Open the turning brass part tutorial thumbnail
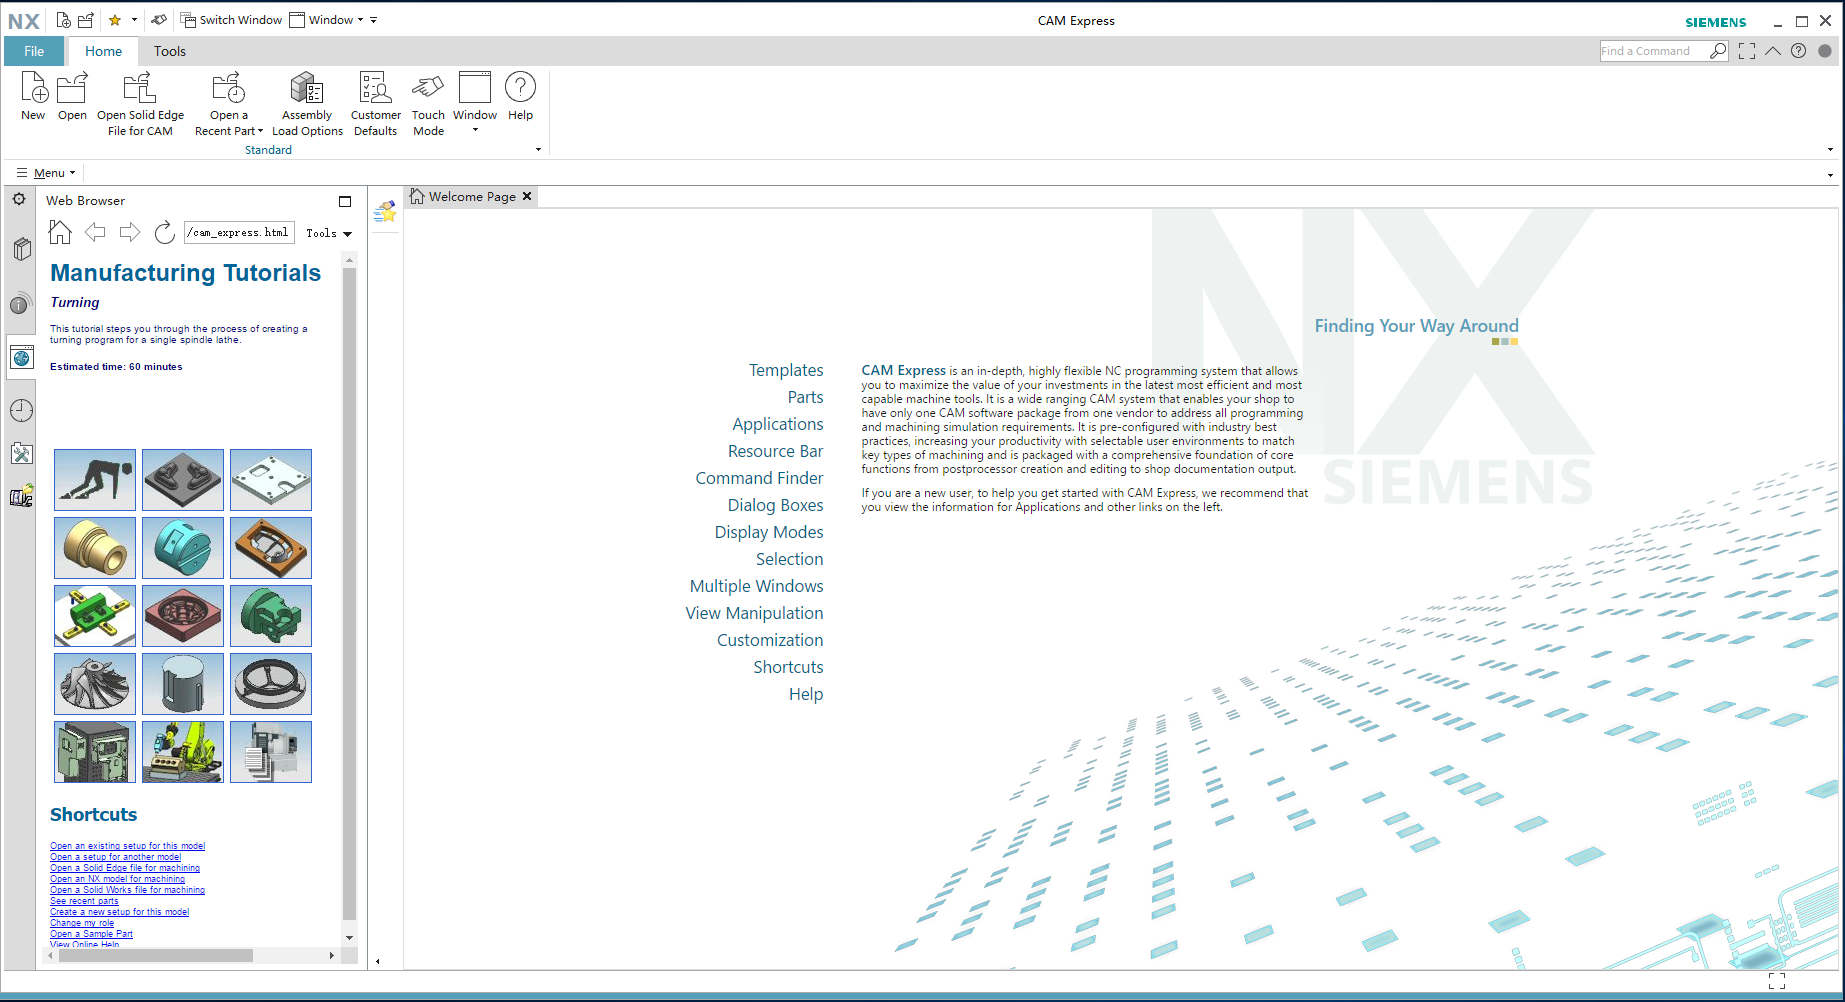This screenshot has height=1002, width=1845. [95, 548]
